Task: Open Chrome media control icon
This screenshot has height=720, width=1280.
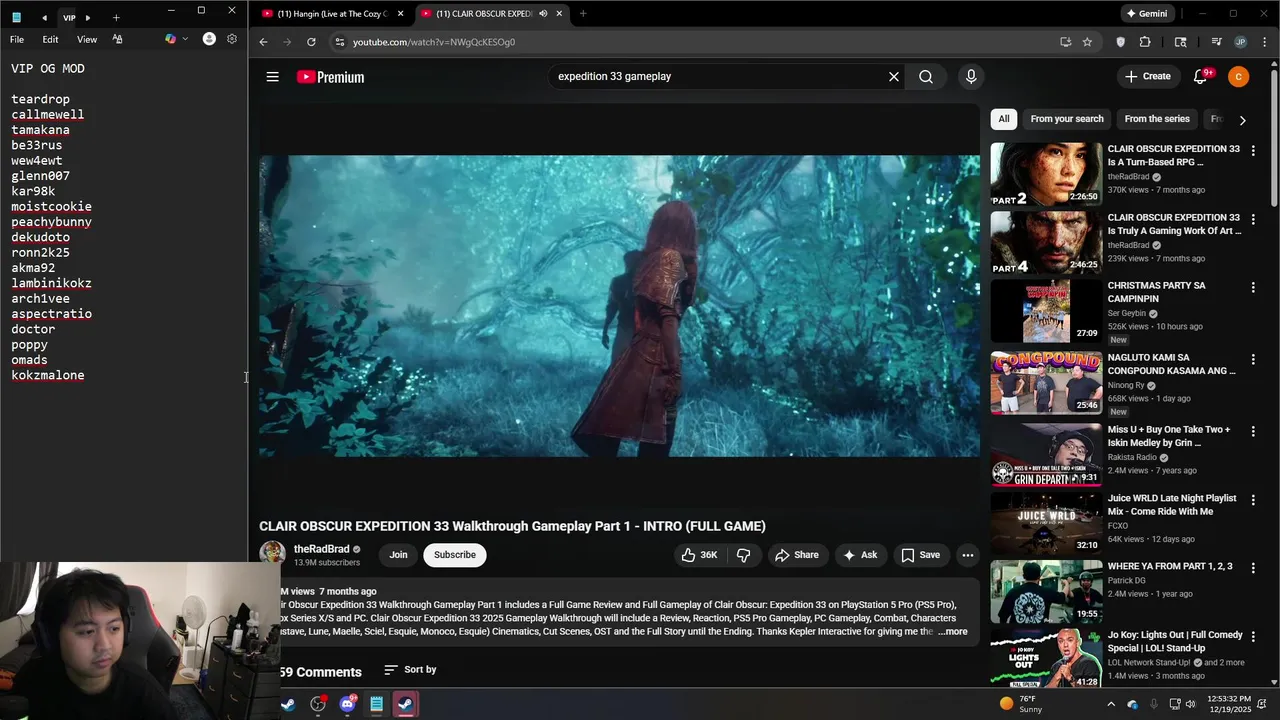Action: point(1216,42)
